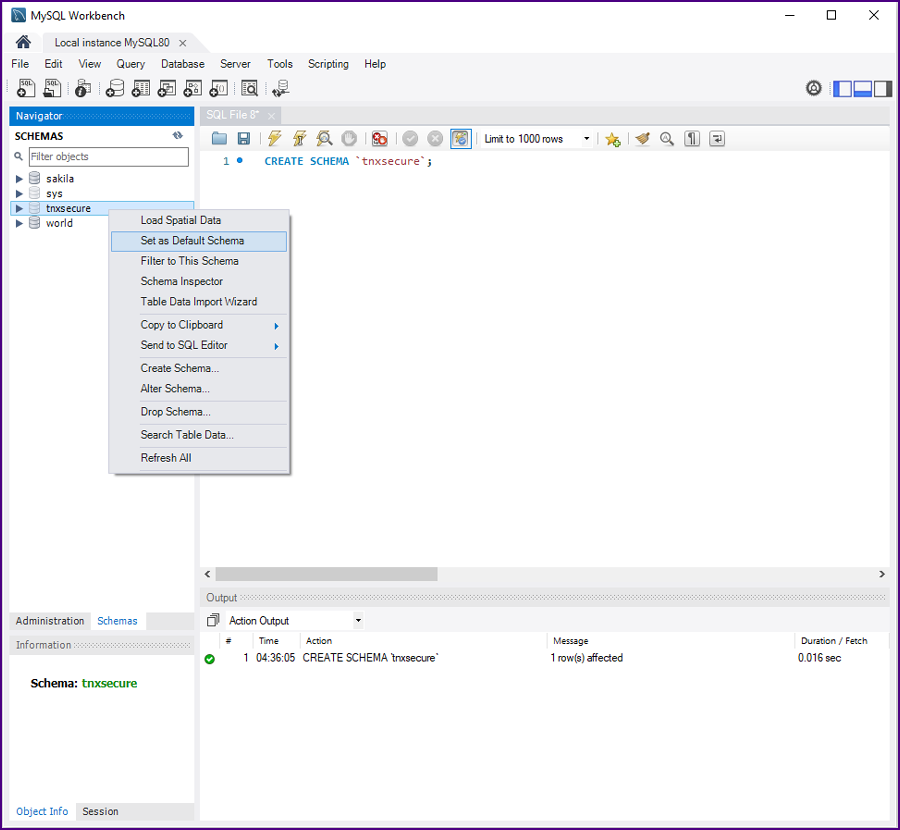Click the commit checkmark icon
900x830 pixels.
pyautogui.click(x=410, y=138)
